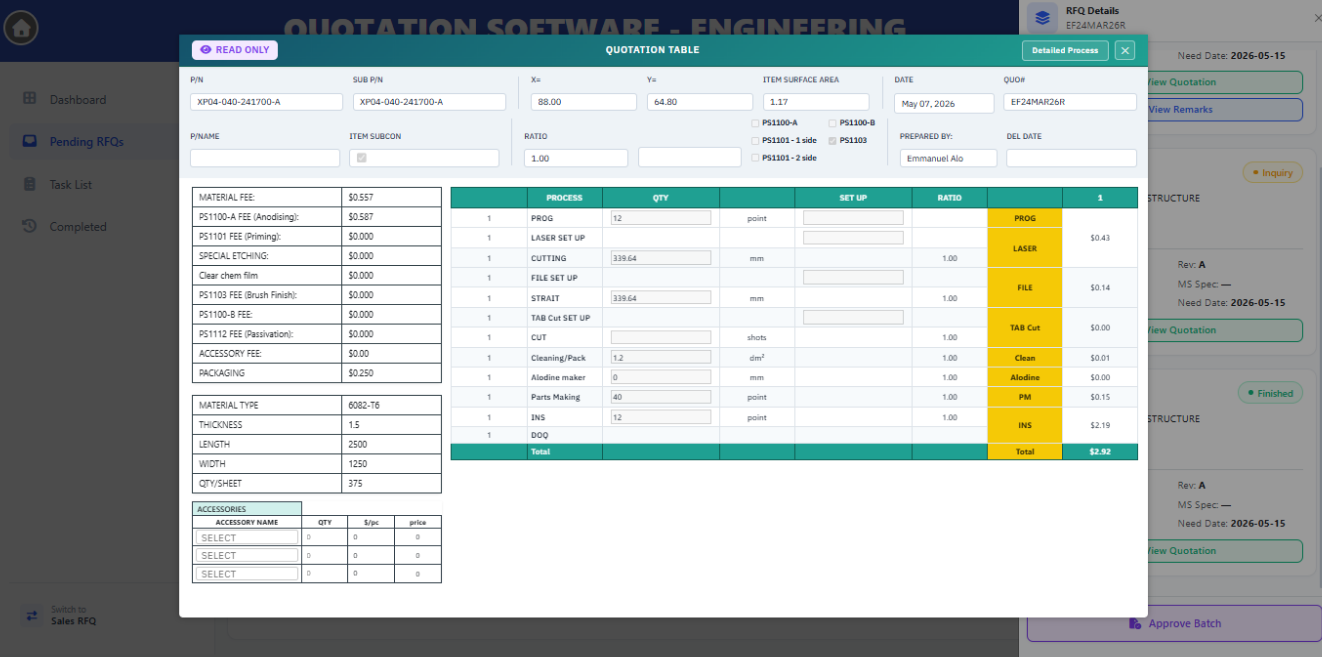Image resolution: width=1322 pixels, height=657 pixels.
Task: Click the Pending RFQs sidebar icon
Action: [x=30, y=141]
